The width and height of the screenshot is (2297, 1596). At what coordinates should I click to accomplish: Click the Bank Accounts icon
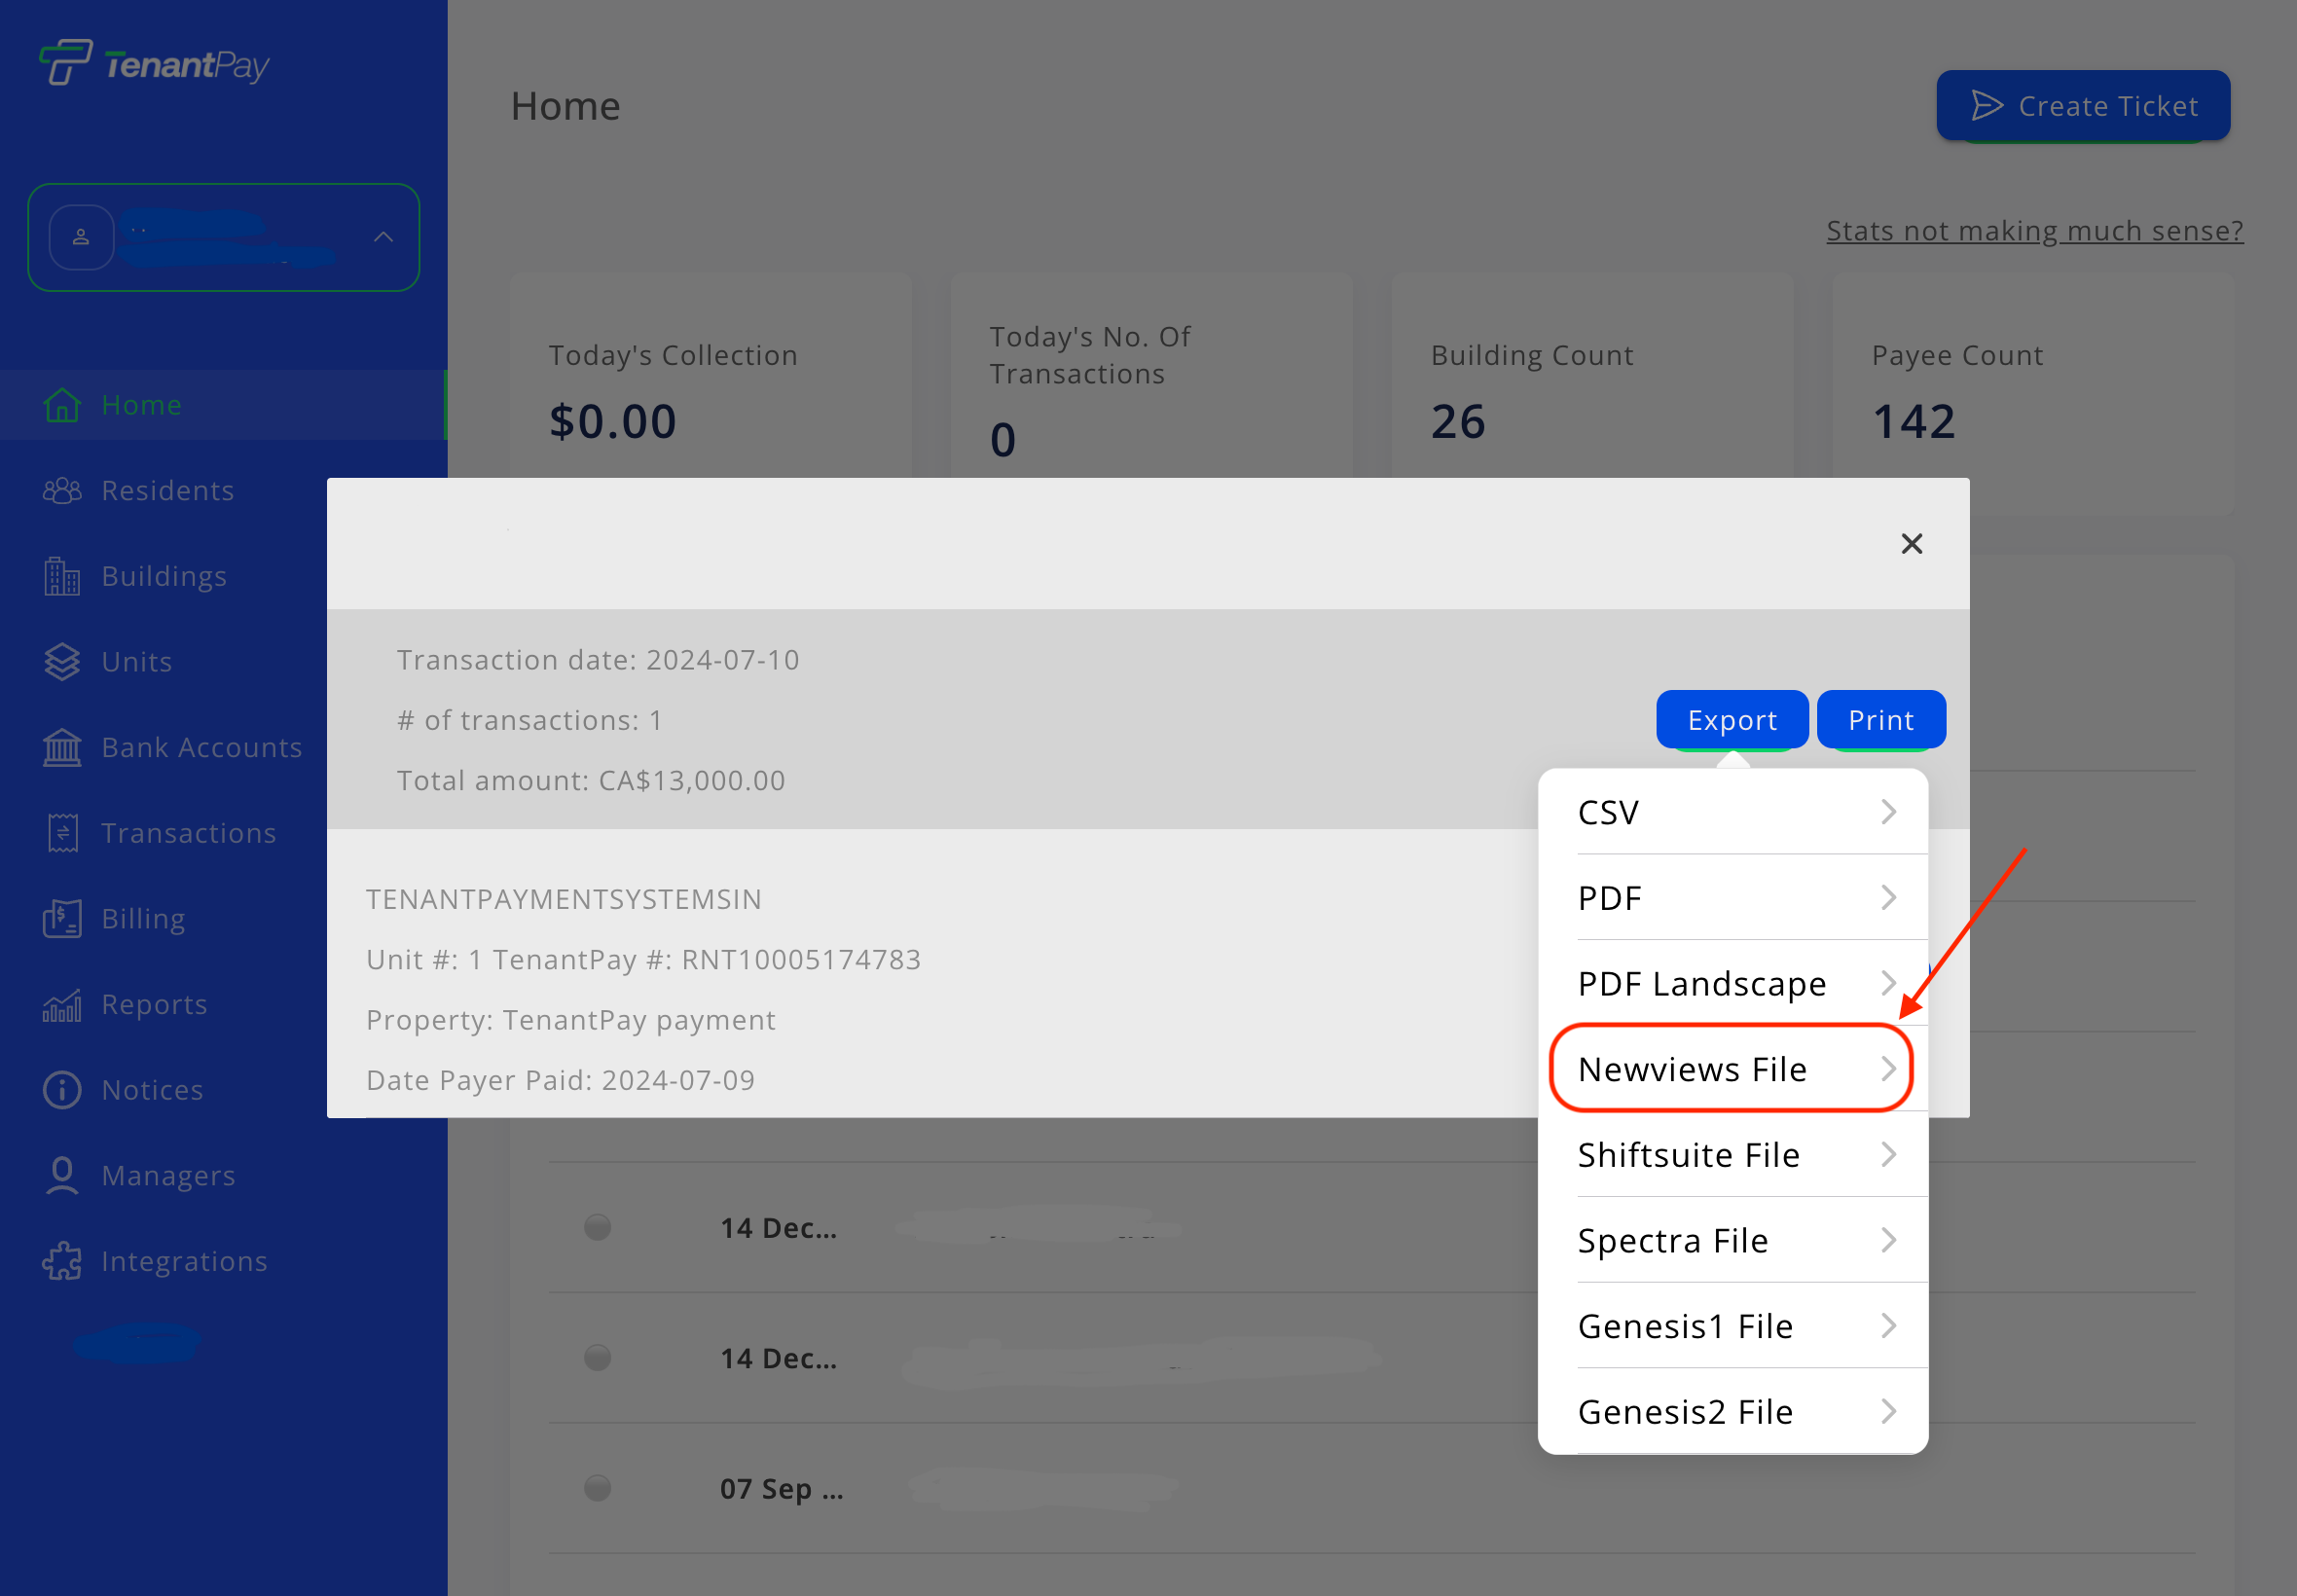62,747
